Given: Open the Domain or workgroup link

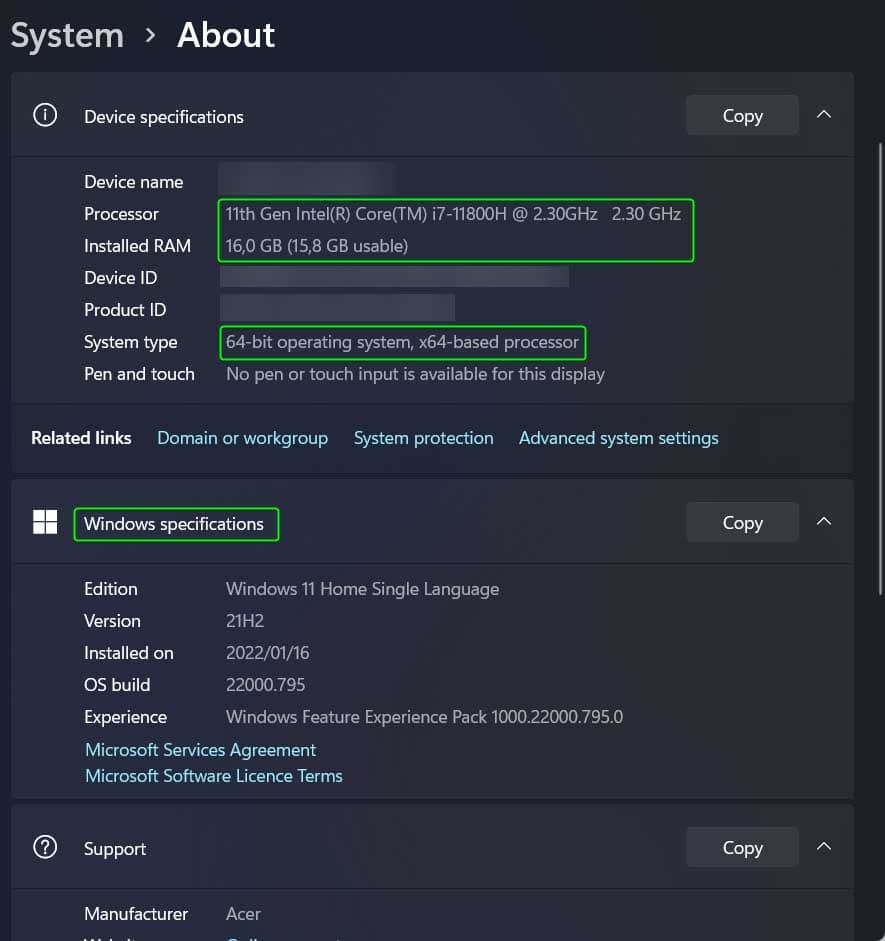Looking at the screenshot, I should (x=242, y=438).
